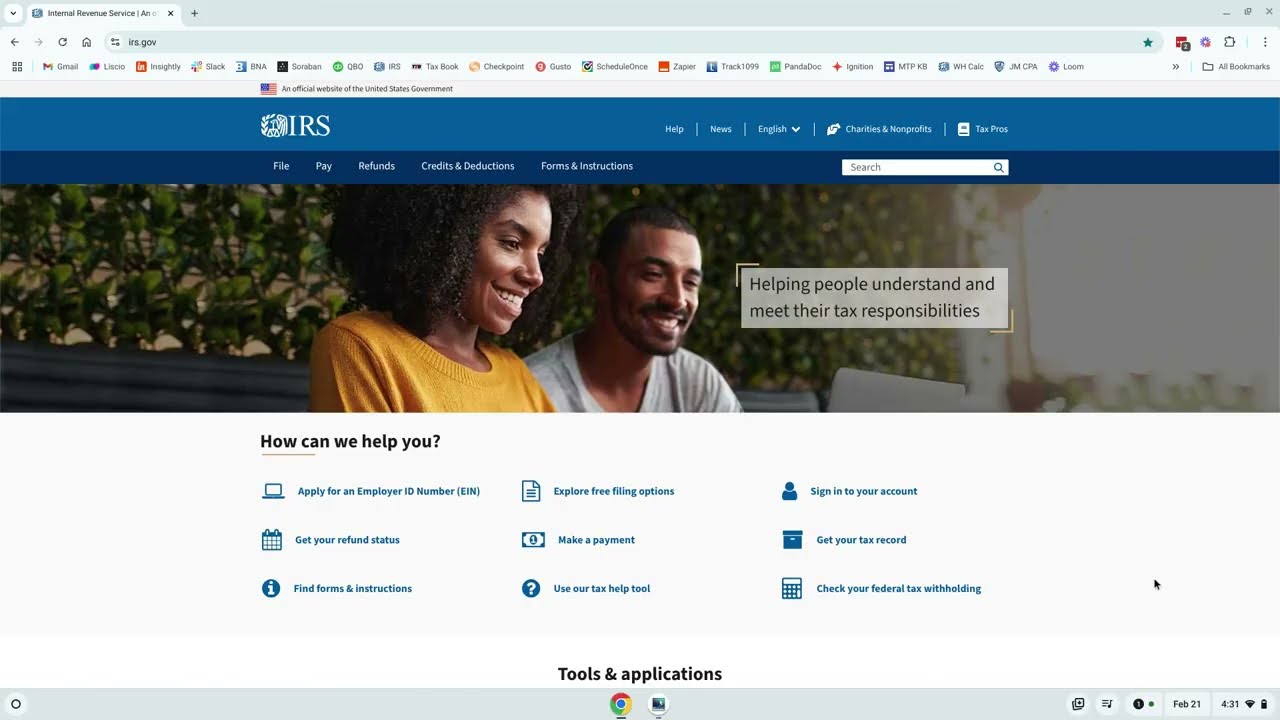Click Check your federal tax withholding link
This screenshot has width=1280, height=720.
(x=899, y=588)
